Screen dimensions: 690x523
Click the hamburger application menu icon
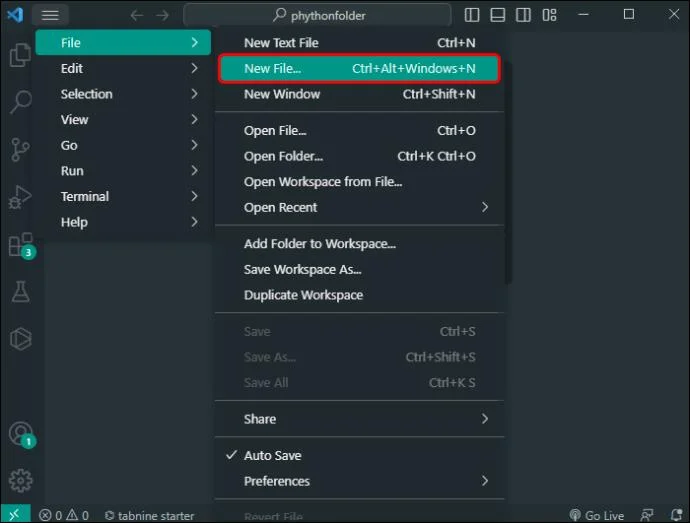pyautogui.click(x=50, y=15)
